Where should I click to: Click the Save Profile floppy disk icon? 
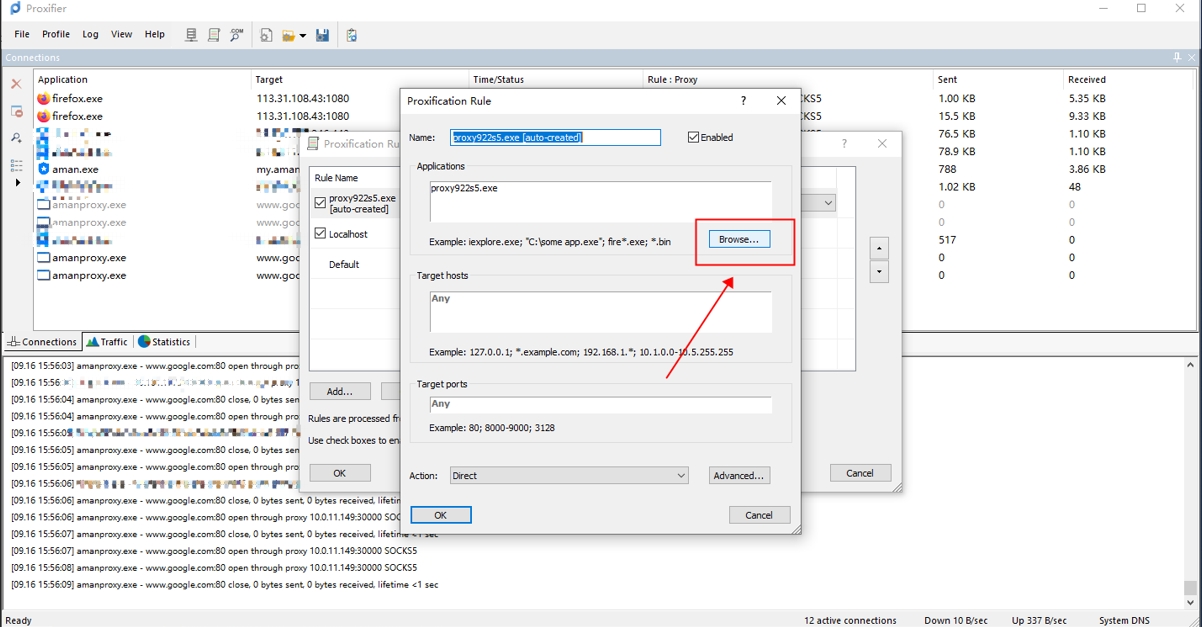322,35
